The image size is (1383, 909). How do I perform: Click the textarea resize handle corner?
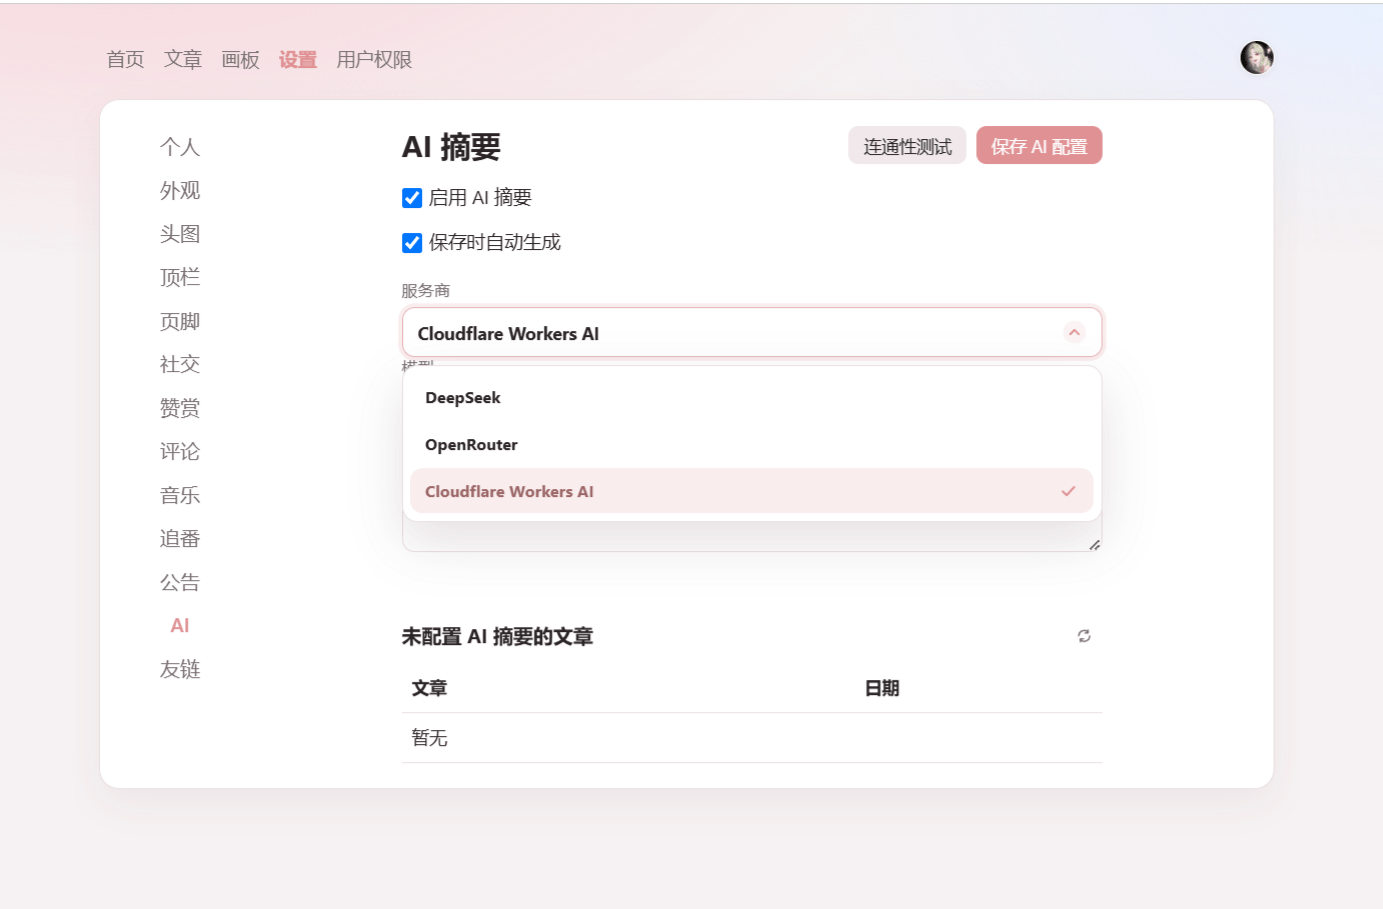click(1095, 545)
